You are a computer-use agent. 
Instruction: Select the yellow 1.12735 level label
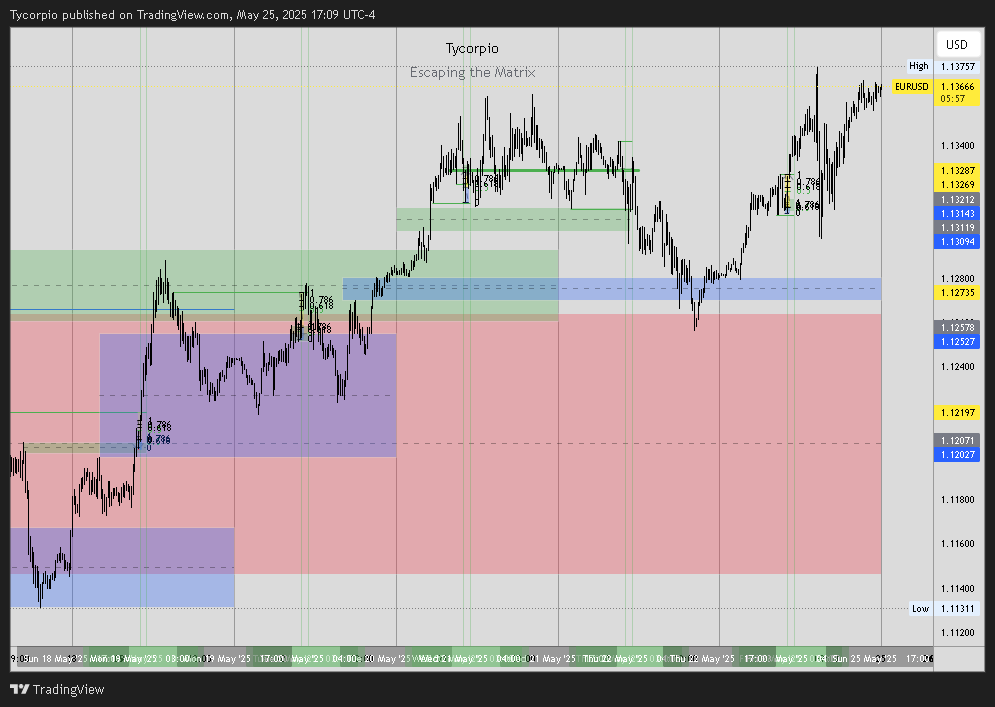point(956,291)
